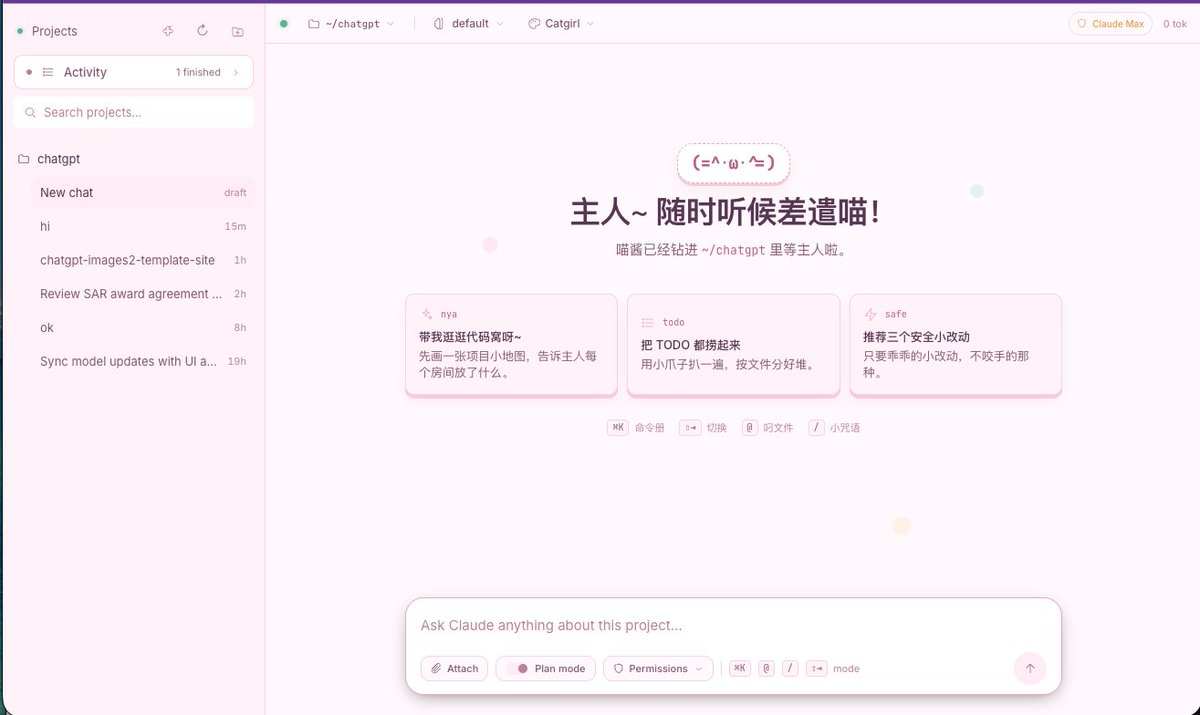Click the Claude Max badge

coord(1110,23)
